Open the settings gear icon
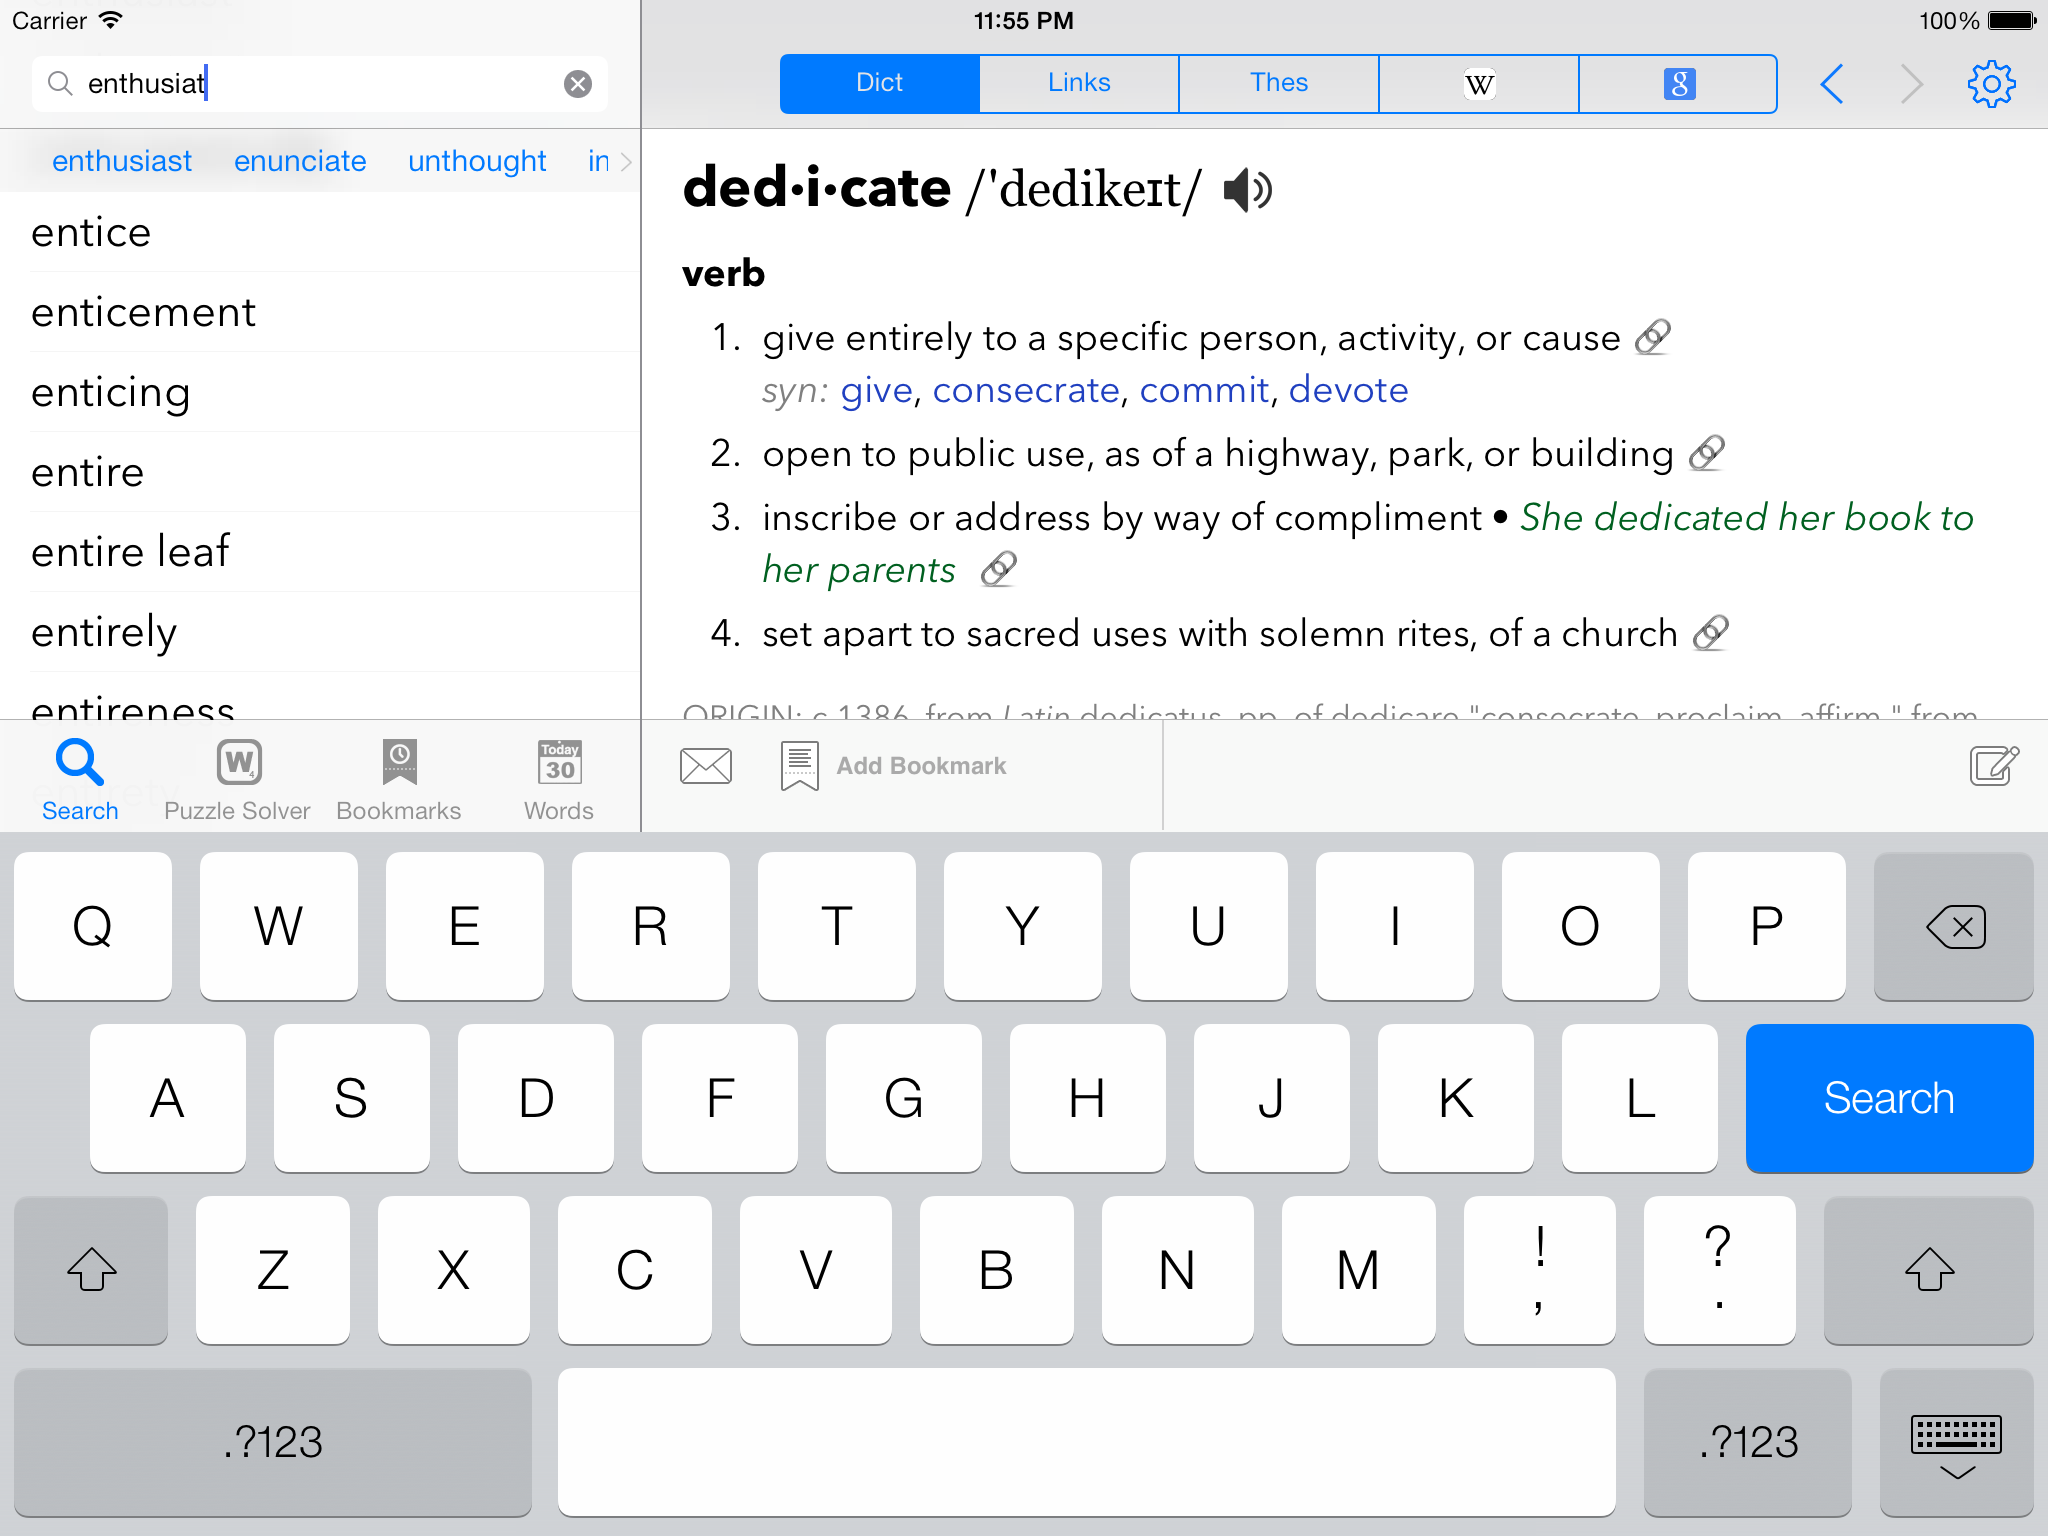Screen dimensions: 2048x1536 [x=1991, y=84]
